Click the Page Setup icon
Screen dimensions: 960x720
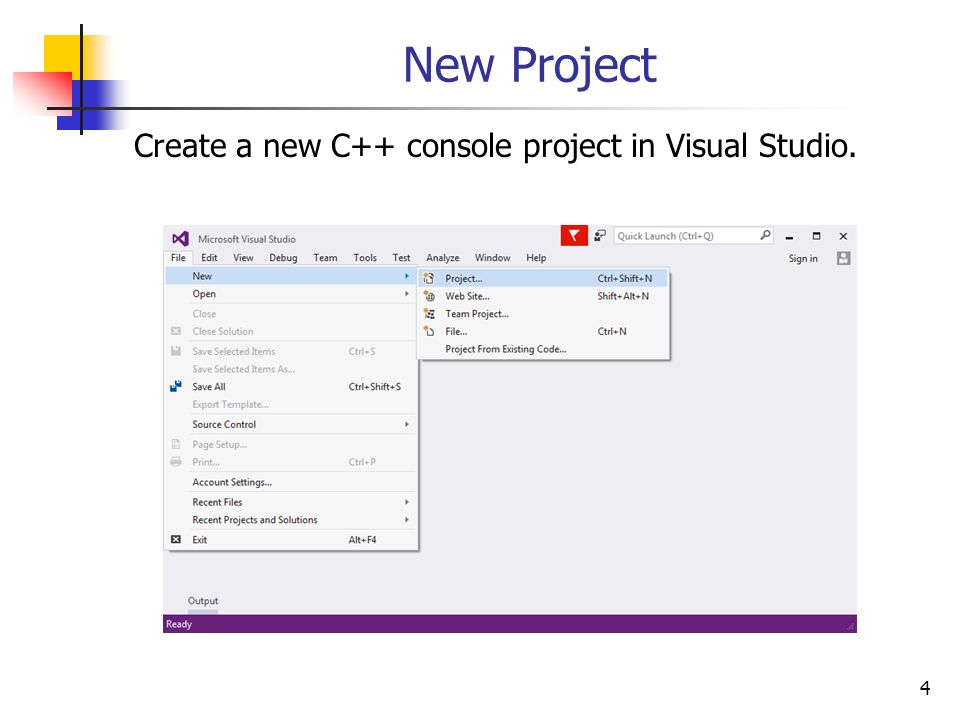click(x=176, y=444)
